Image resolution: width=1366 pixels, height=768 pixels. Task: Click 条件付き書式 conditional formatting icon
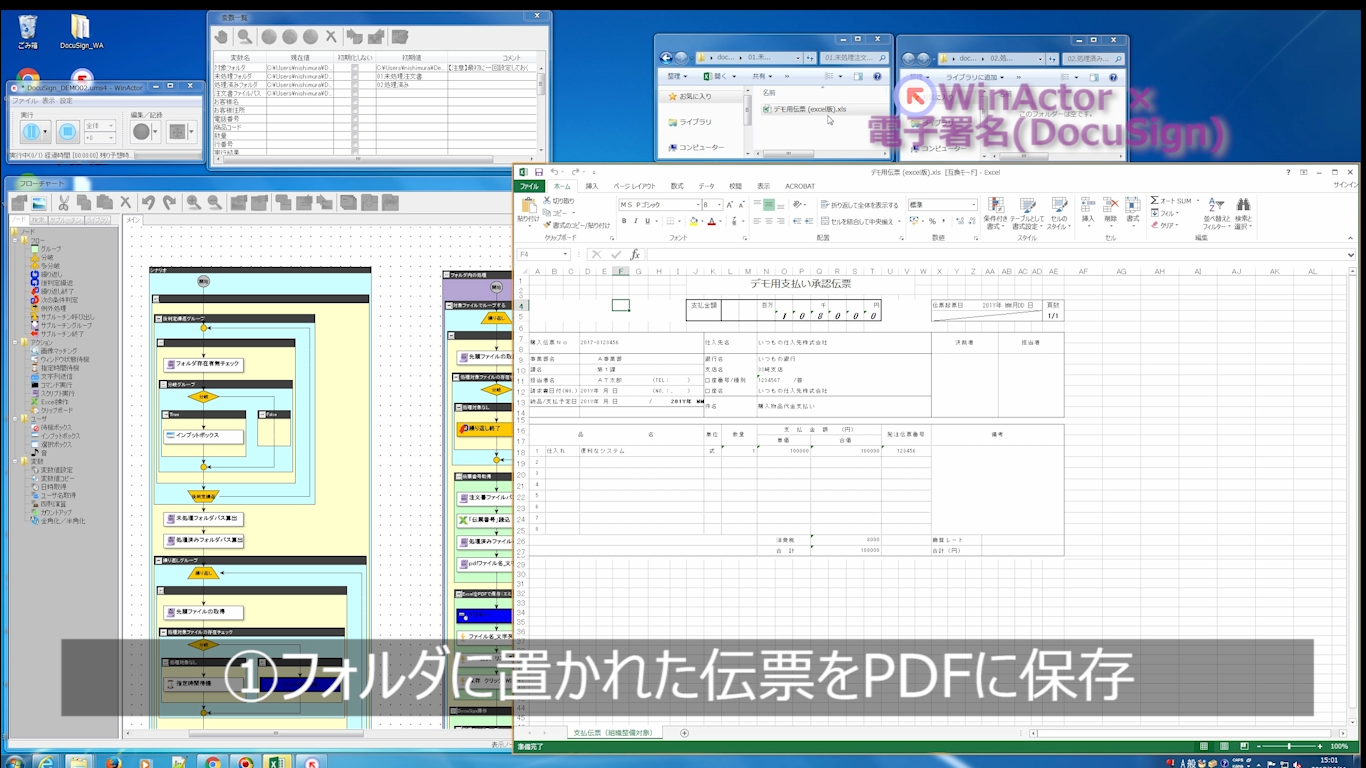click(994, 211)
